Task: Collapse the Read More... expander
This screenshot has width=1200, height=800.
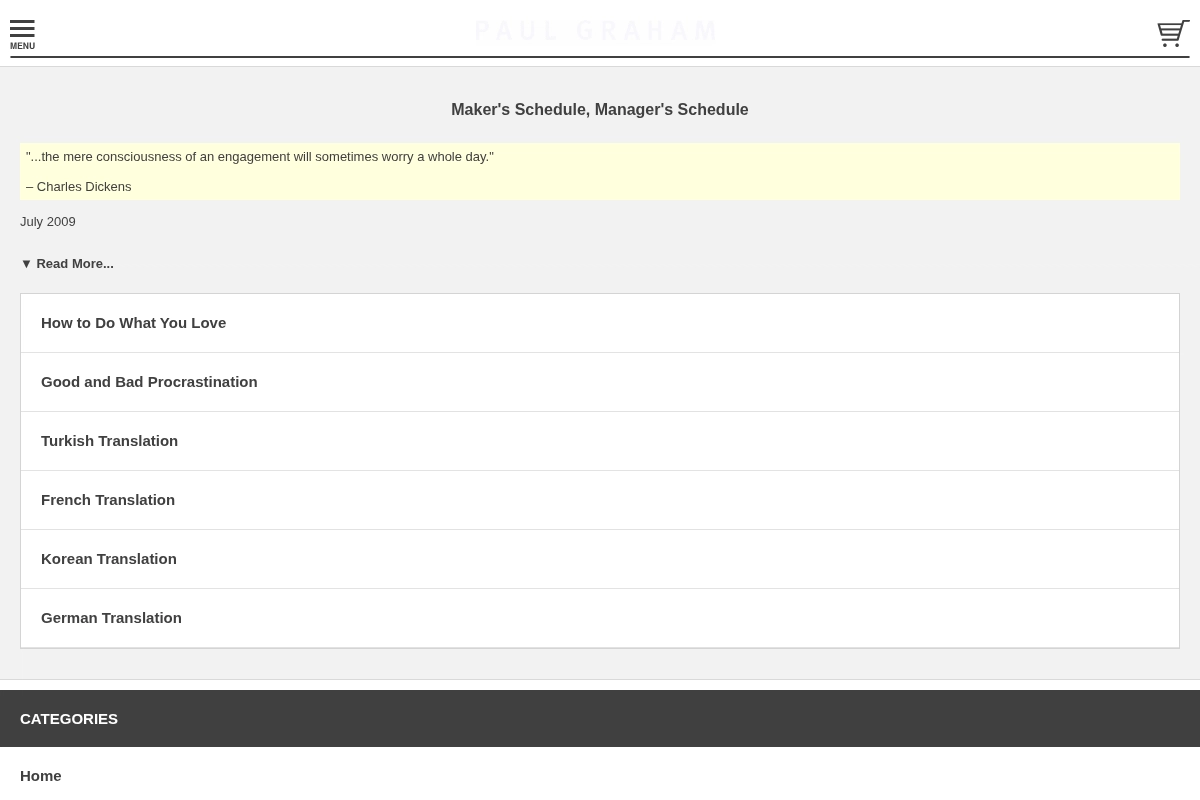Action: 67,264
